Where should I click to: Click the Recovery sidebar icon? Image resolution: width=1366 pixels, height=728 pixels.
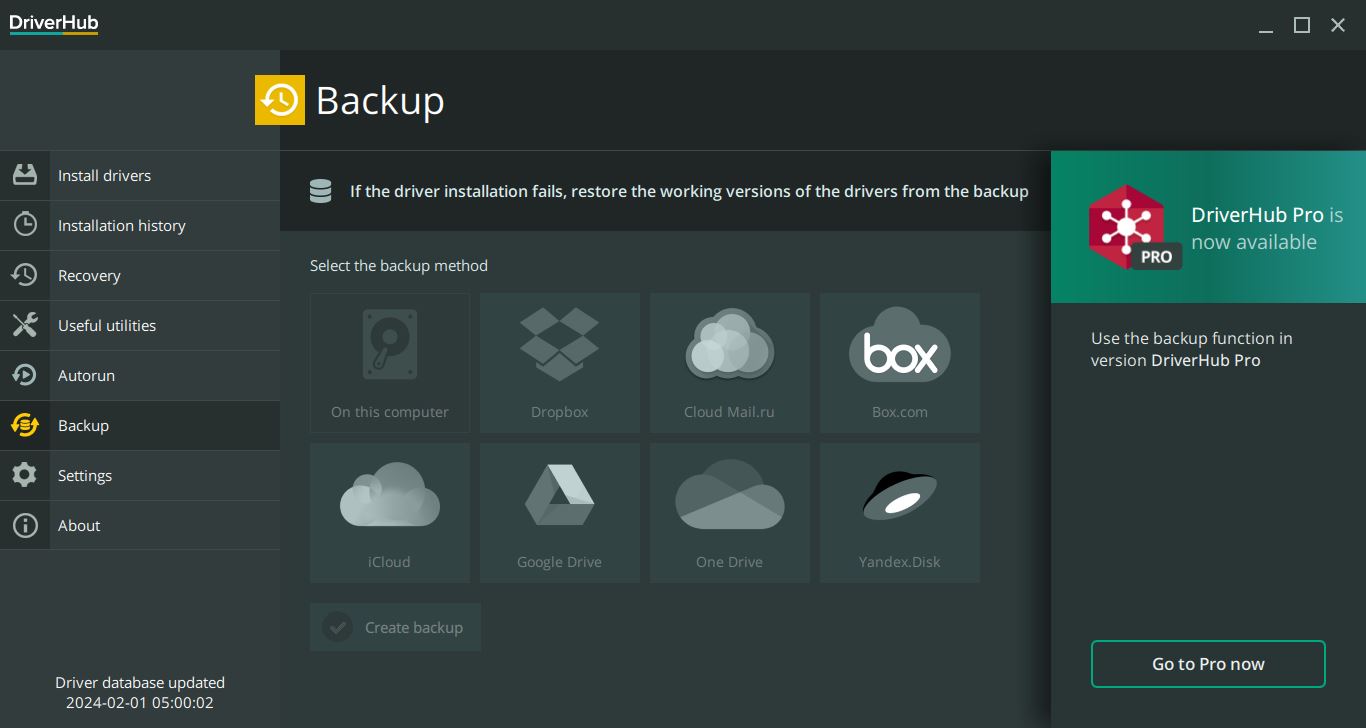pyautogui.click(x=25, y=275)
